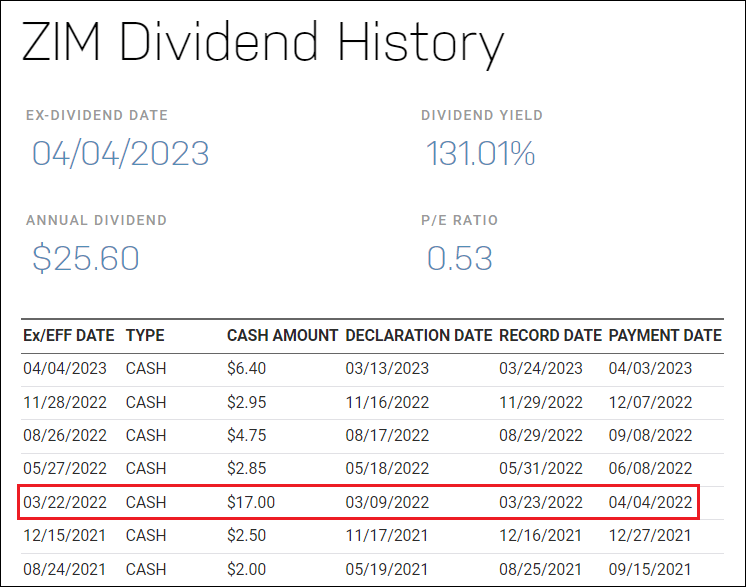Click the CASH AMOUNT column header
The height and width of the screenshot is (587, 746).
(282, 335)
